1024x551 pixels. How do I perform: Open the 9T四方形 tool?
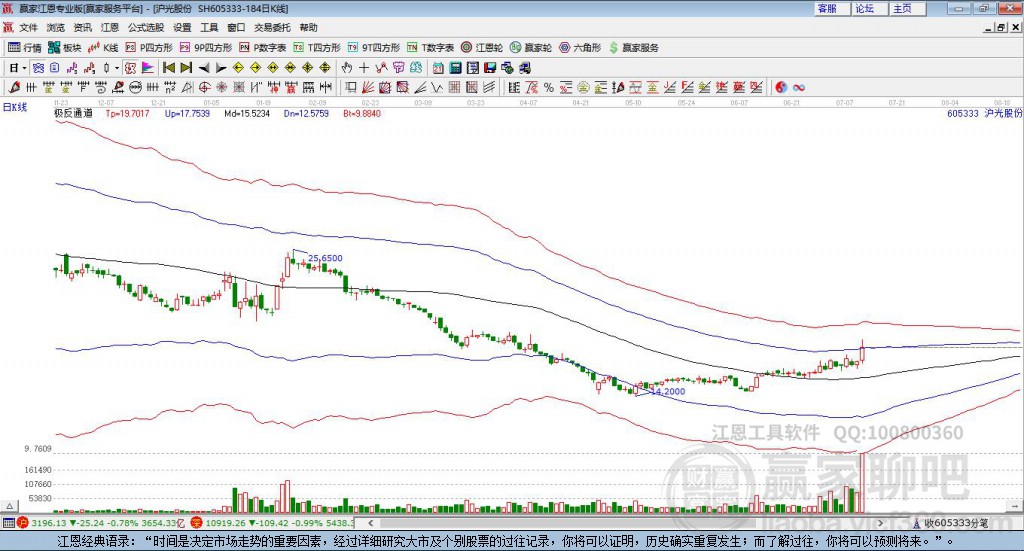374,48
